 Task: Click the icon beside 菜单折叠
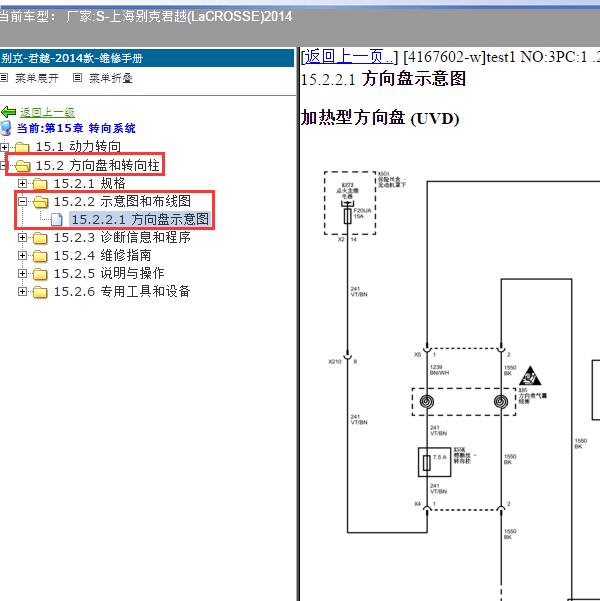click(77, 78)
